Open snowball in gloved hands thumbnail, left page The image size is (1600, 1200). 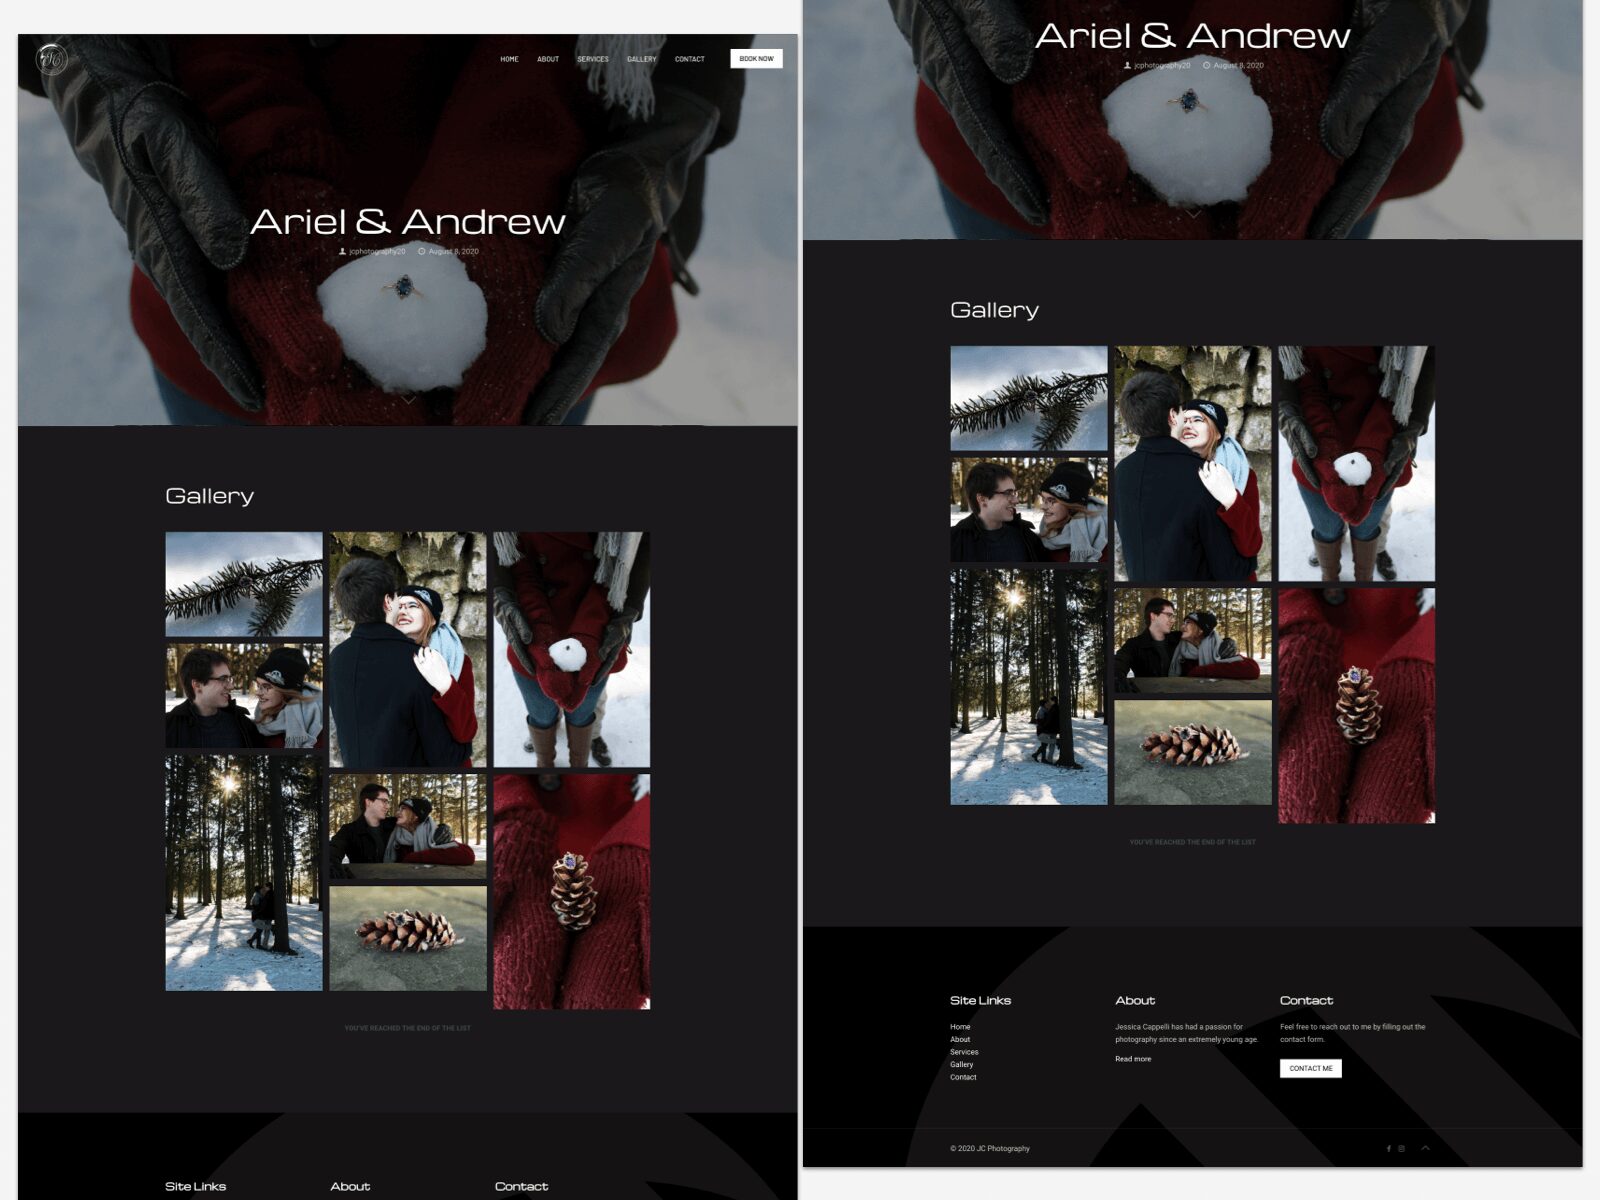[571, 650]
